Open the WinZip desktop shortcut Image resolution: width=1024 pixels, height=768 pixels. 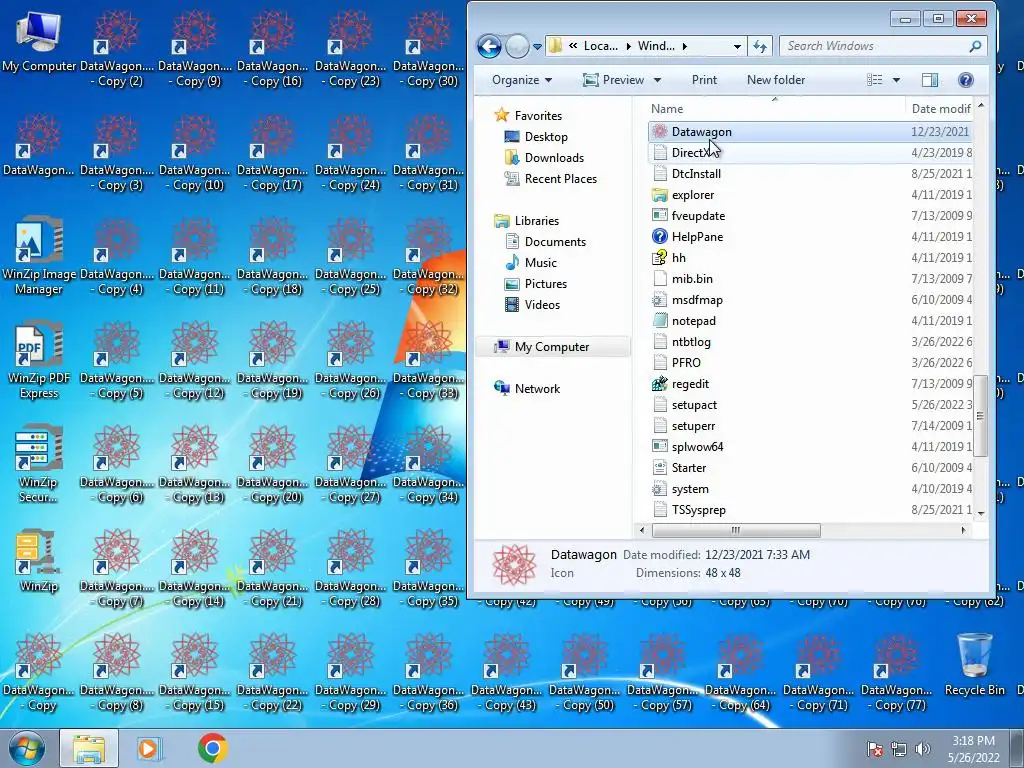tap(39, 560)
